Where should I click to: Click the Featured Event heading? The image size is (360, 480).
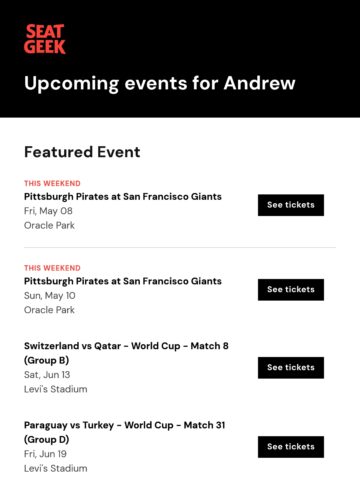[x=82, y=152]
